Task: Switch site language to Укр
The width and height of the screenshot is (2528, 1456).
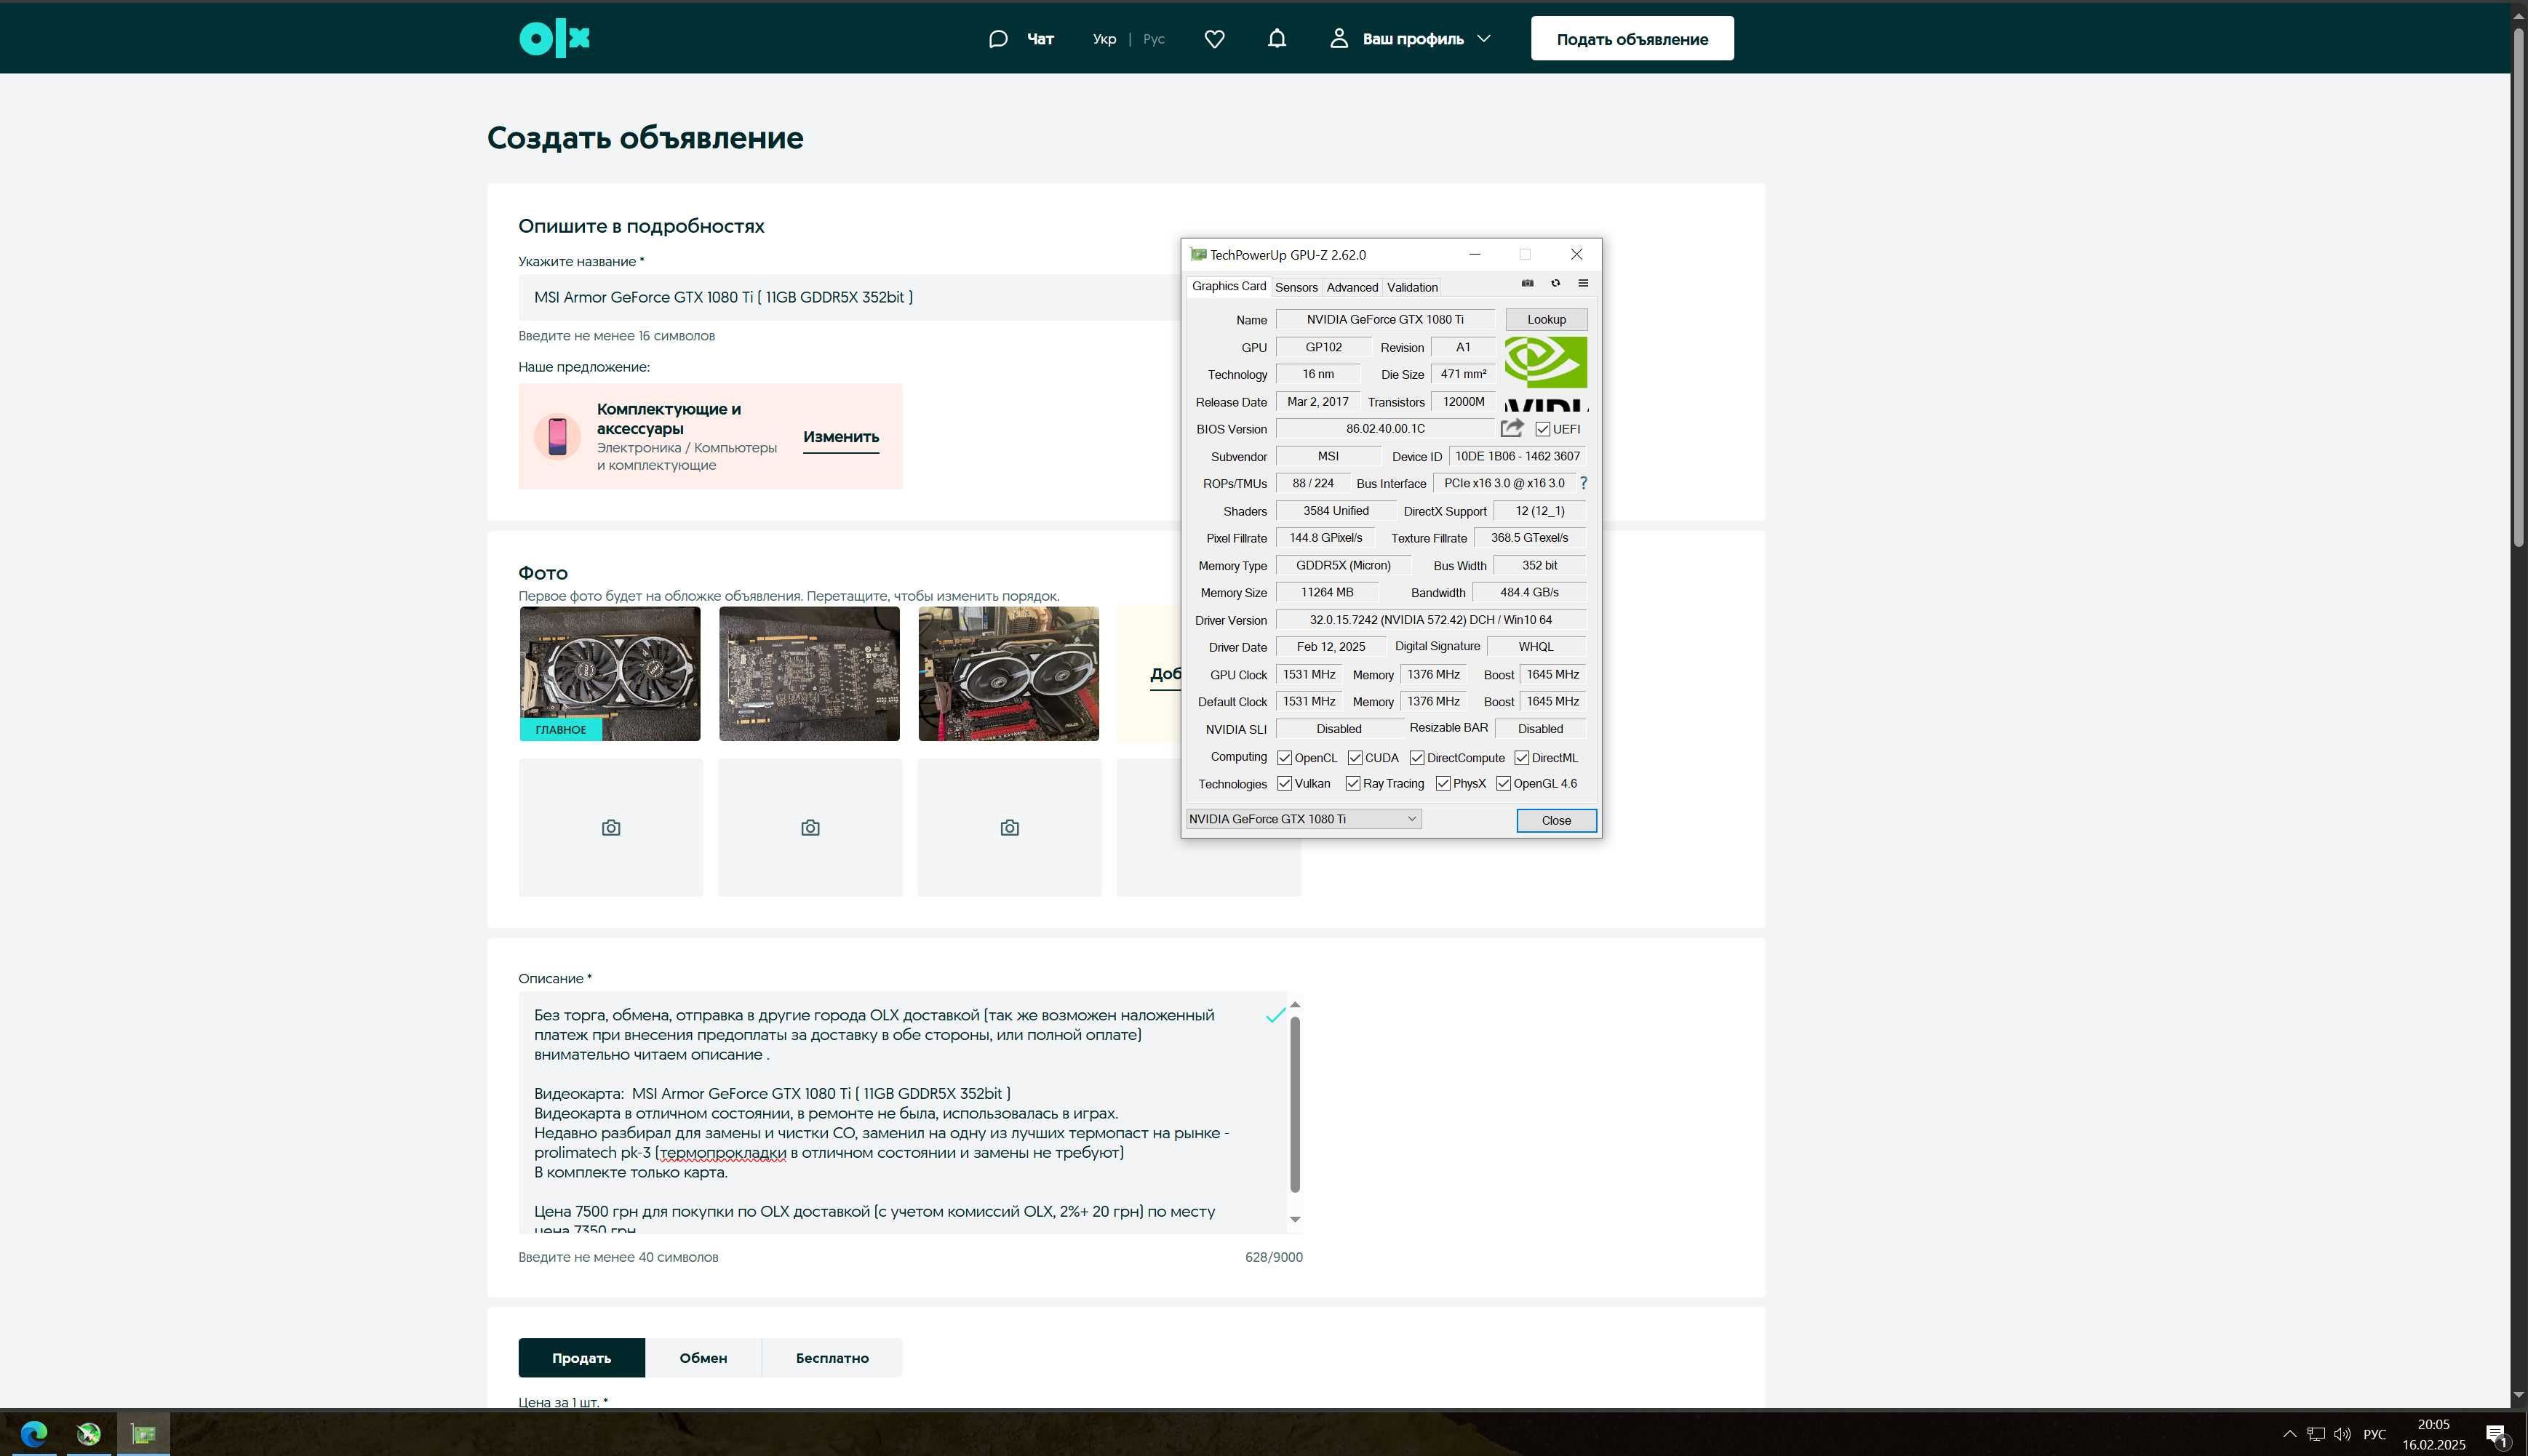Action: (1104, 39)
